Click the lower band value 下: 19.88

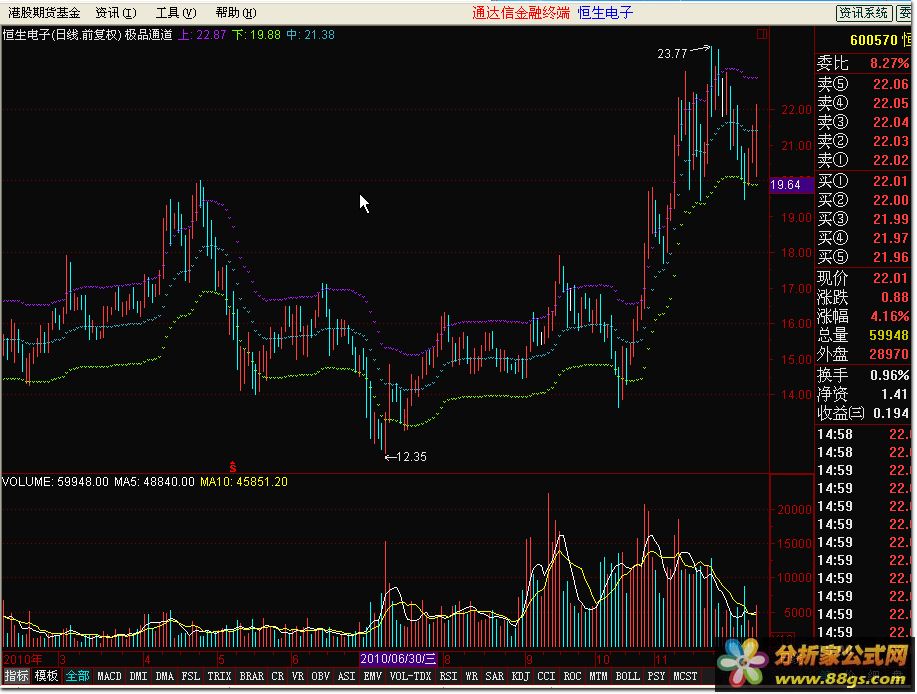point(257,35)
